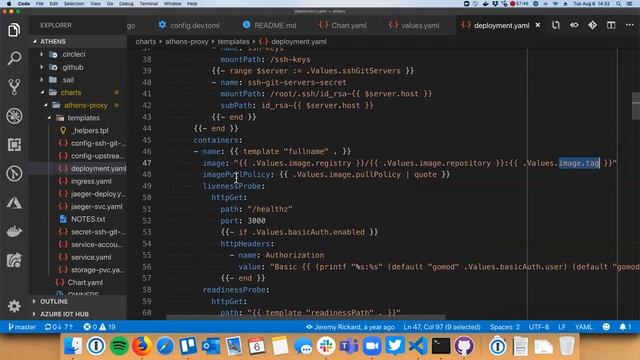Expand the OUTLINE section
Viewport: 640px width, 360px height.
pos(78,301)
